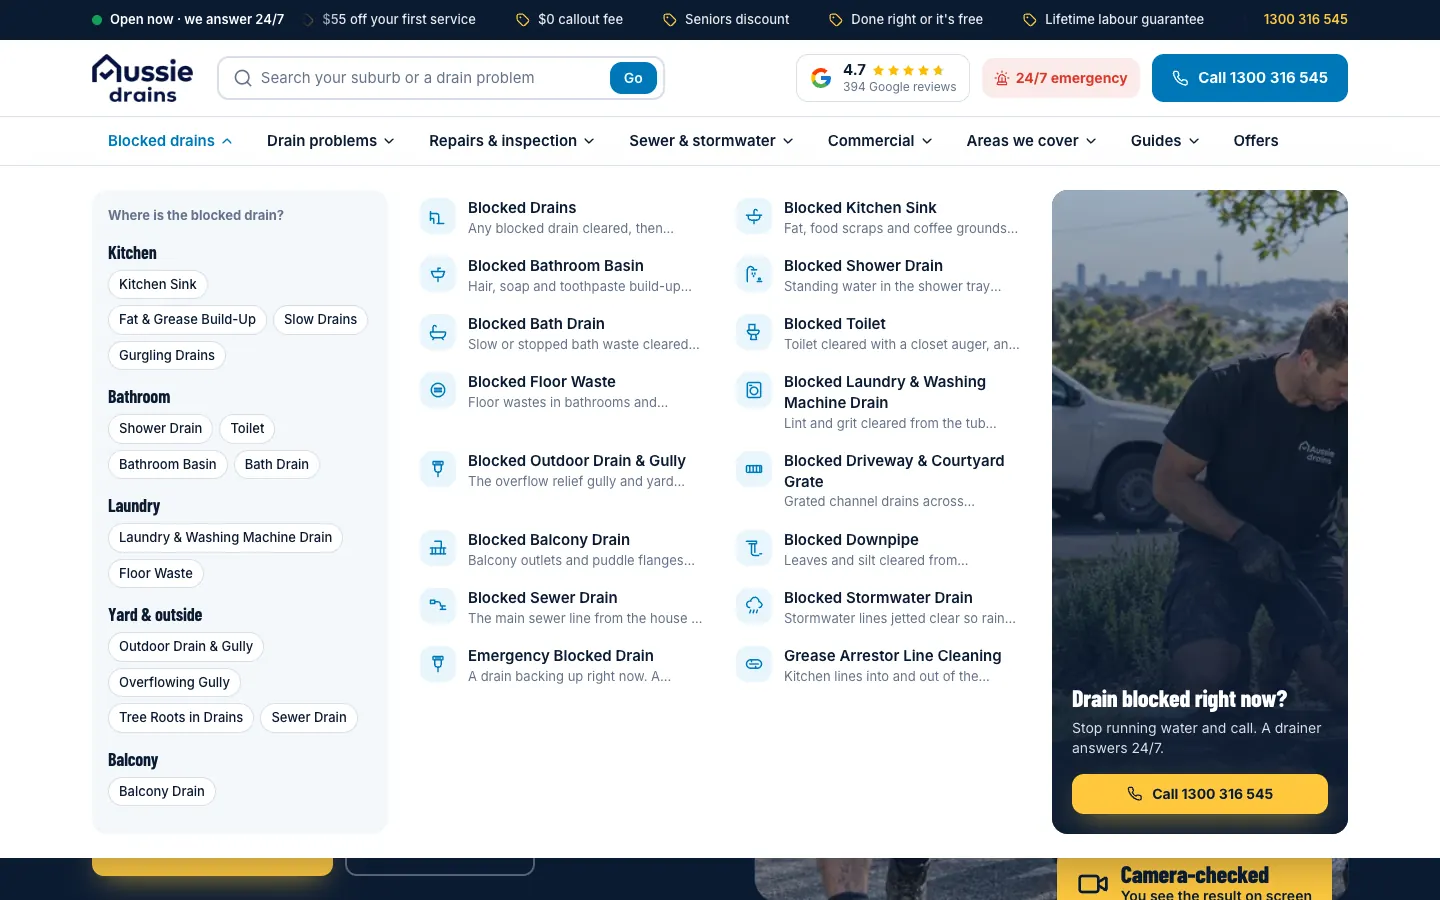Select the Balcony Drain chip
Screen dimensions: 1440x900
(162, 792)
